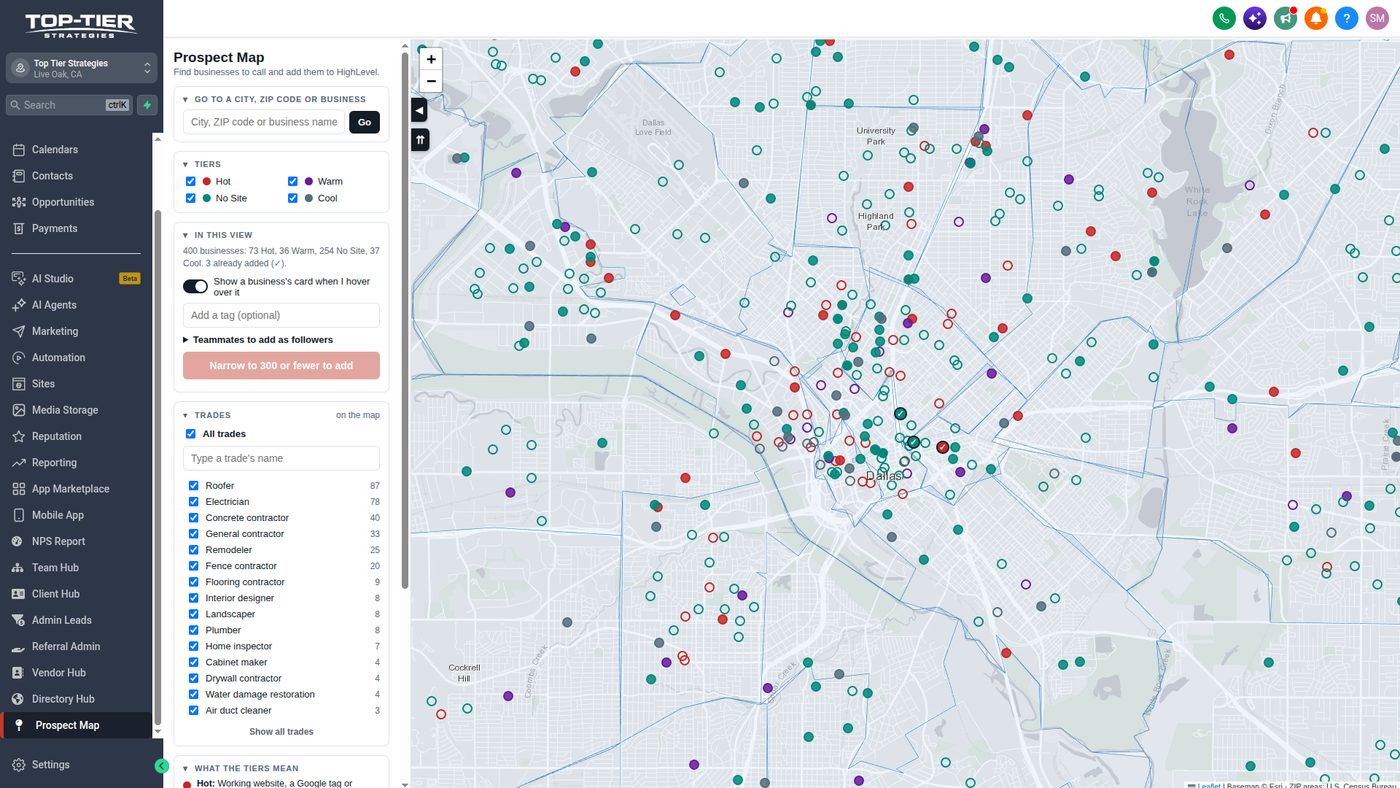Click the Type a trade's name field

pyautogui.click(x=281, y=459)
